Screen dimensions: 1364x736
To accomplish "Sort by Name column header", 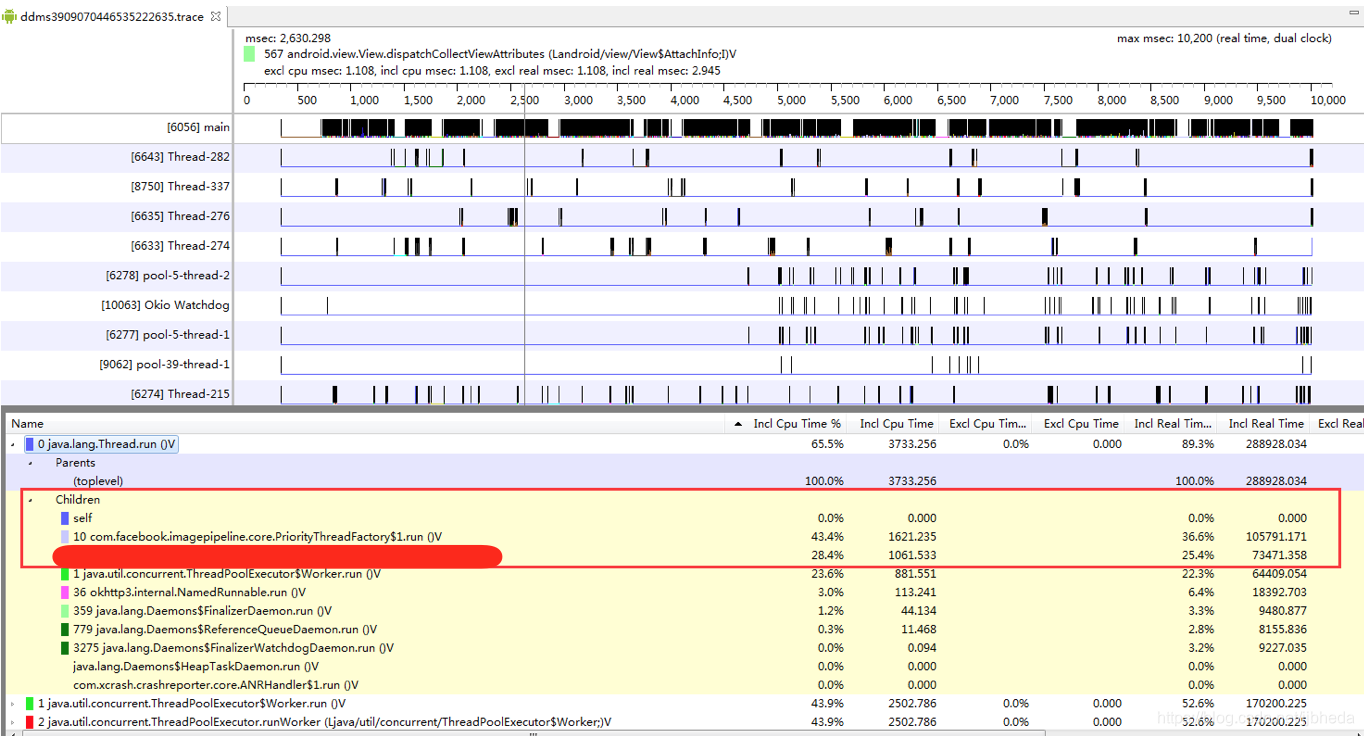I will pos(364,424).
